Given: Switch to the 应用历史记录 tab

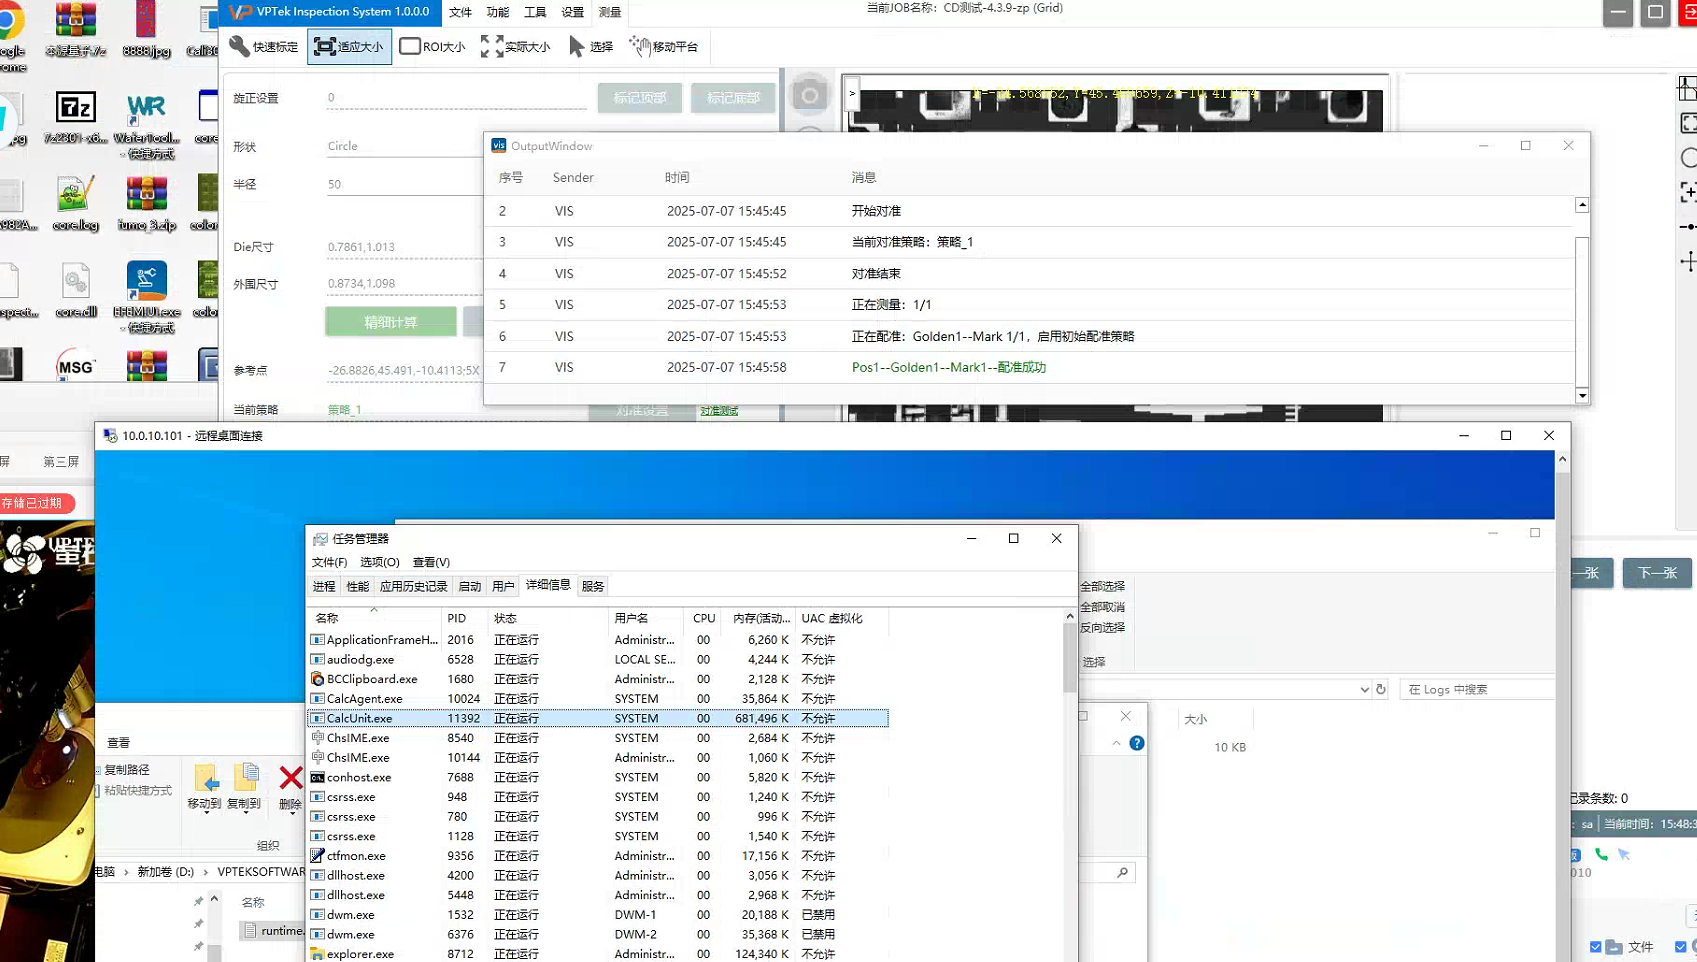Looking at the screenshot, I should pos(413,586).
